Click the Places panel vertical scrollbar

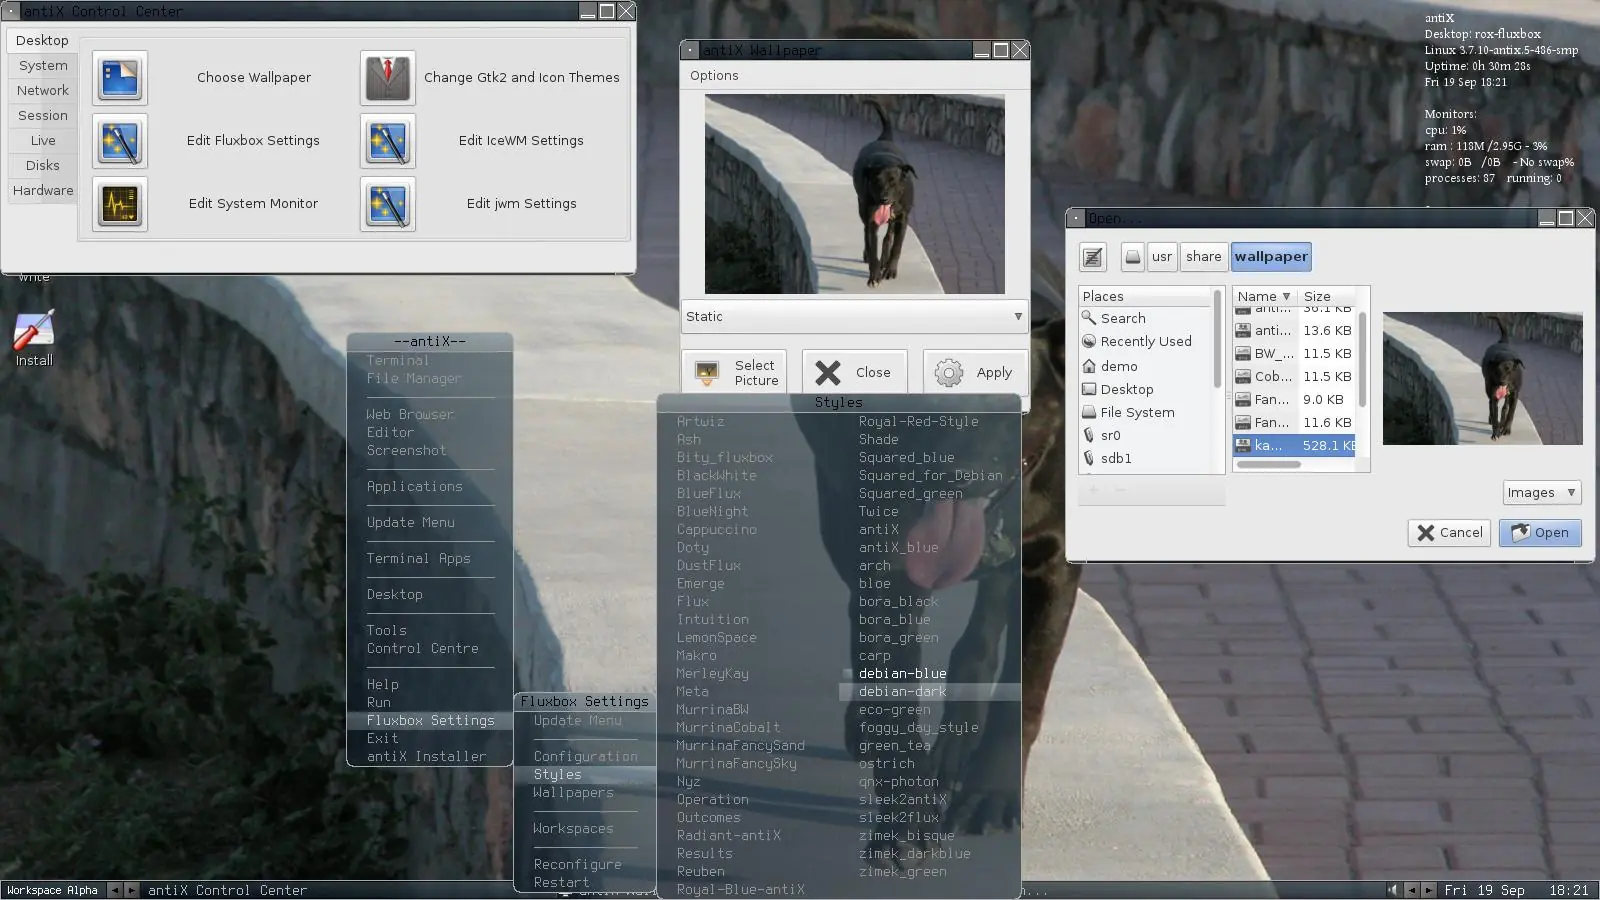coord(1217,340)
